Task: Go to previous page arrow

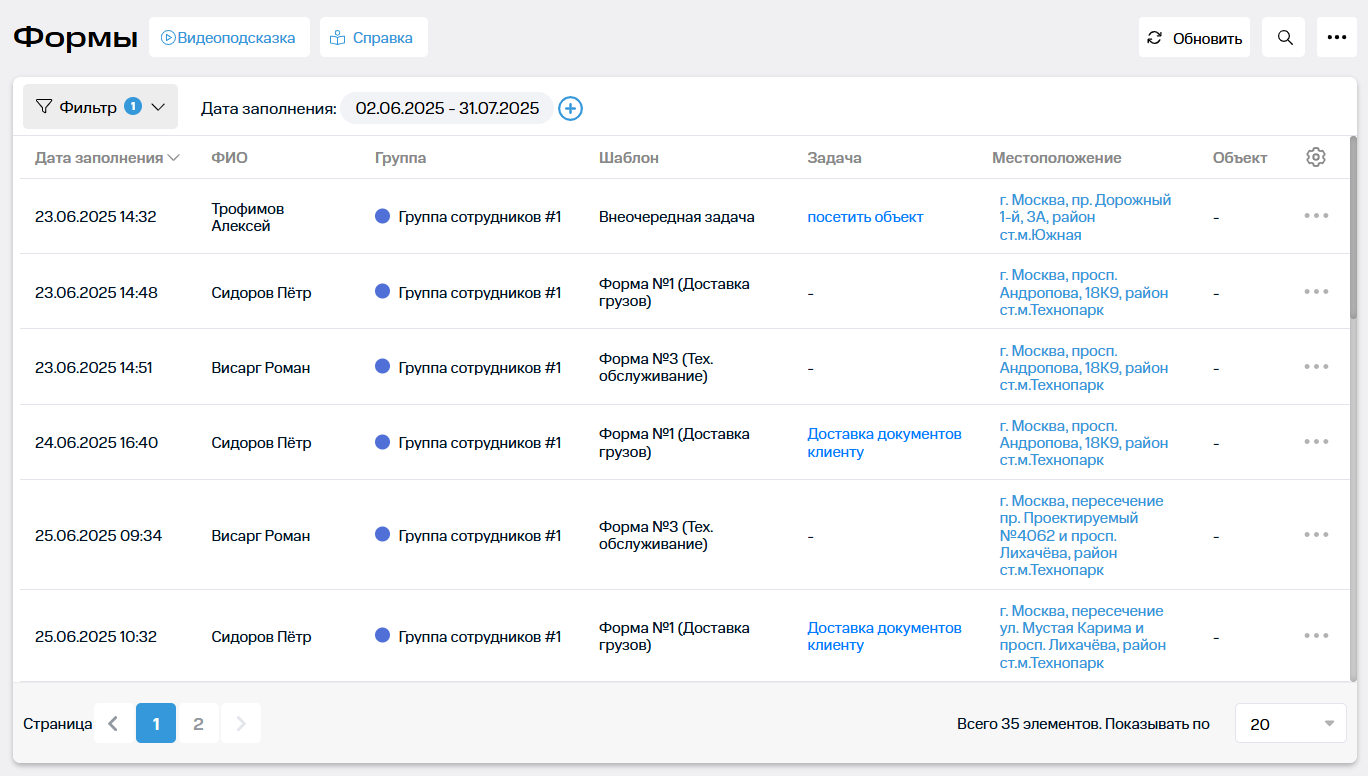Action: (x=113, y=723)
